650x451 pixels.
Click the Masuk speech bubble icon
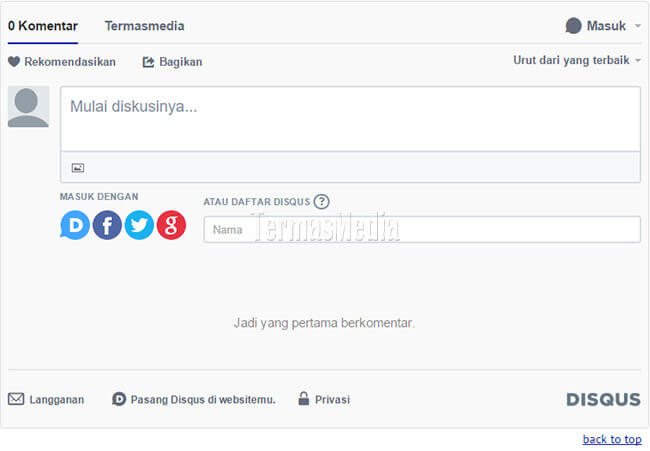[574, 26]
